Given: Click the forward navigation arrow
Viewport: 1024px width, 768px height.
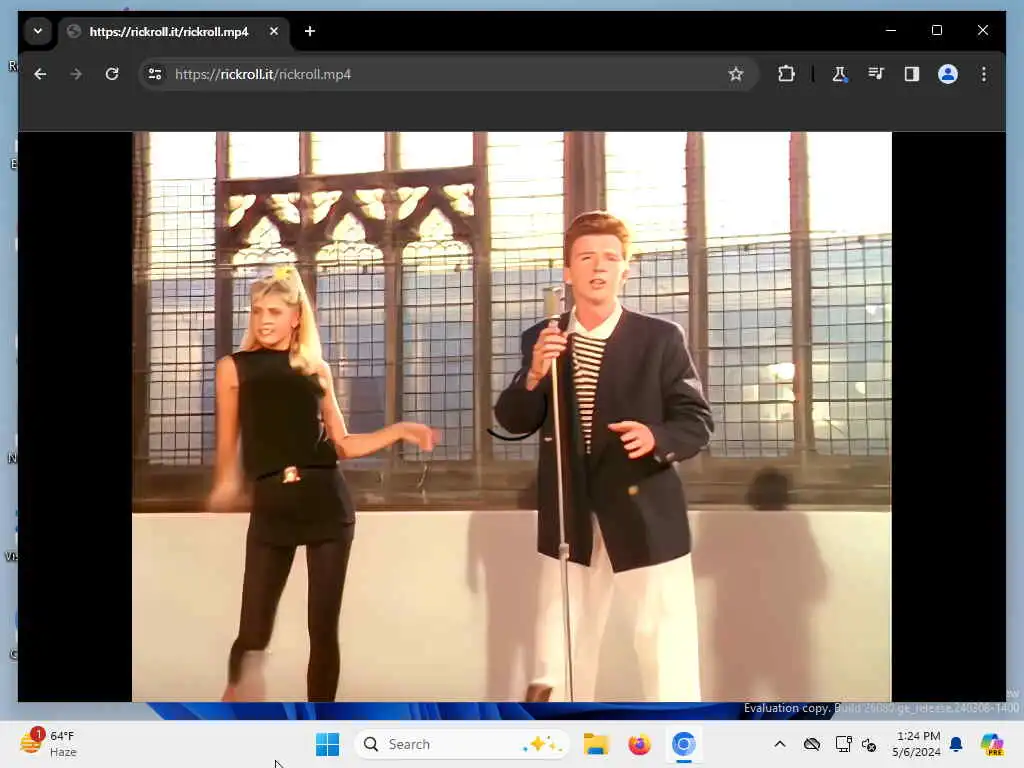Looking at the screenshot, I should click(x=76, y=74).
